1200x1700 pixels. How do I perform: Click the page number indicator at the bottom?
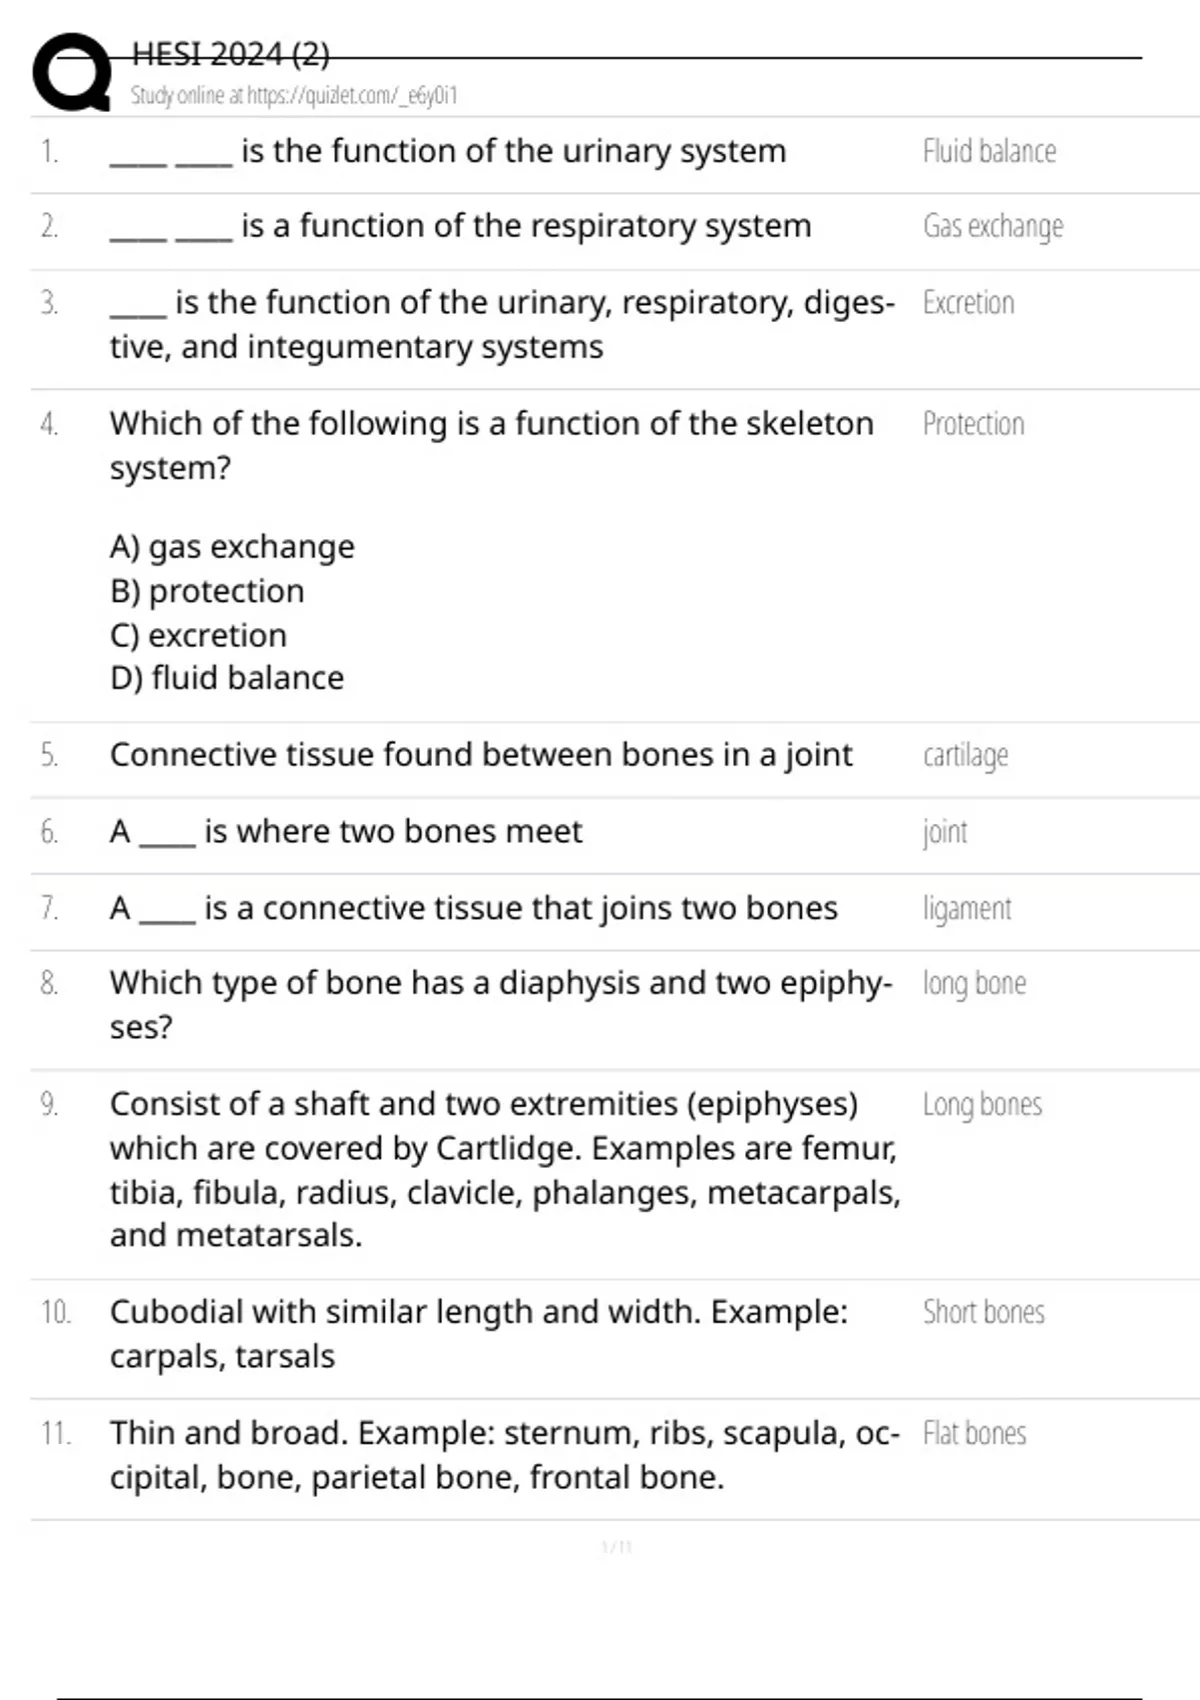[617, 1548]
